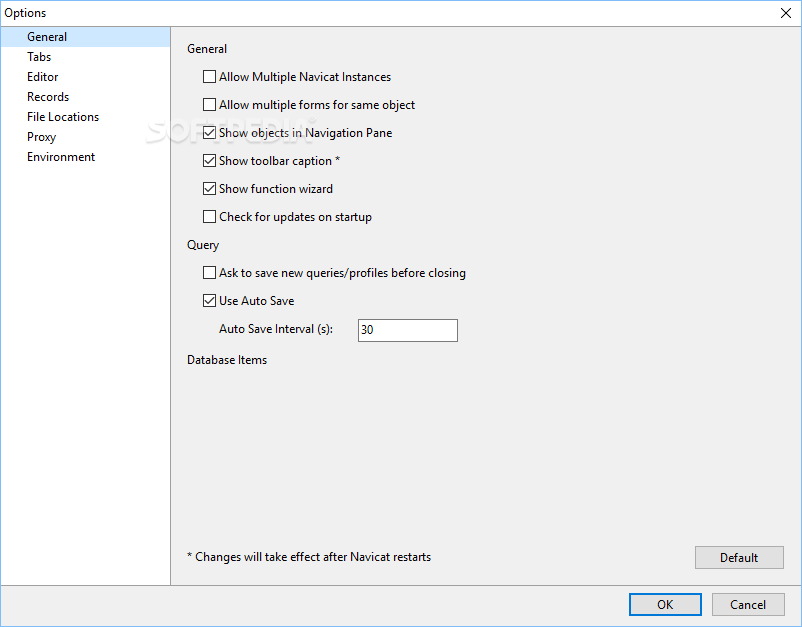Image resolution: width=802 pixels, height=627 pixels.
Task: Check Allow multiple forms for same object
Action: pyautogui.click(x=210, y=105)
